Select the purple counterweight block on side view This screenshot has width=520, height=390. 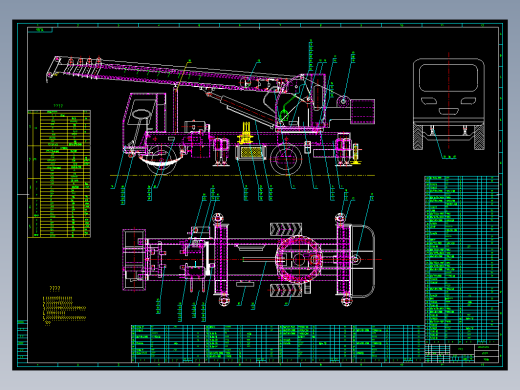pyautogui.click(x=362, y=111)
